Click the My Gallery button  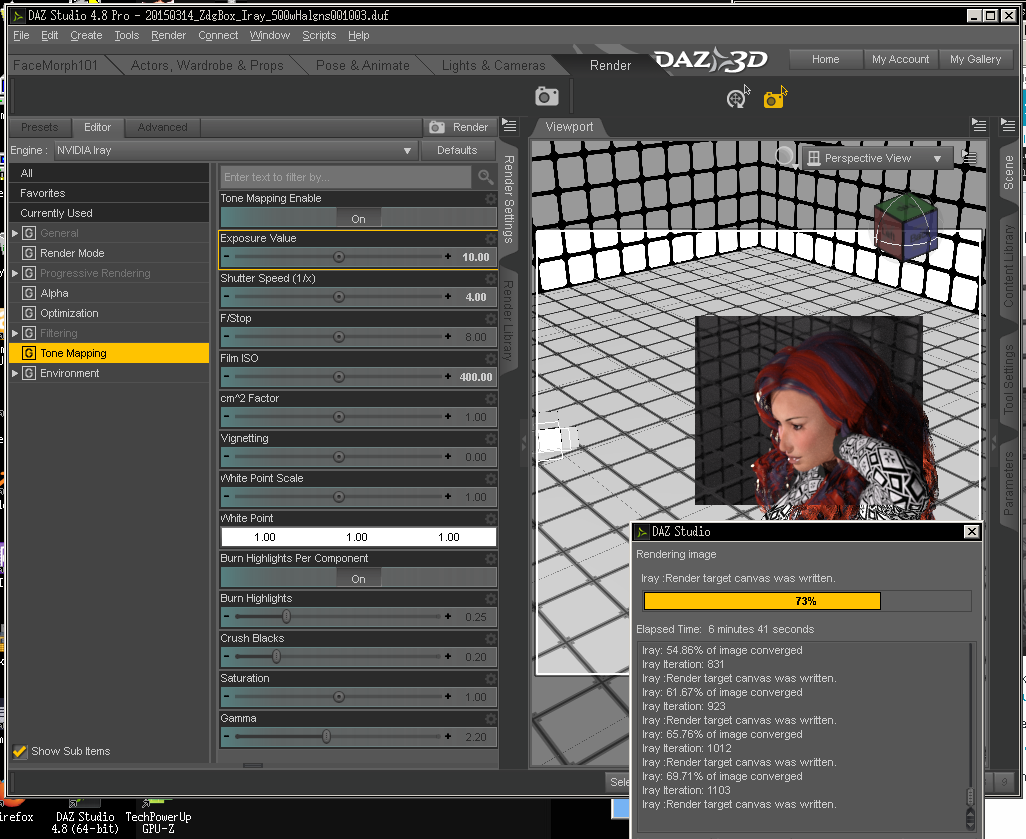975,59
